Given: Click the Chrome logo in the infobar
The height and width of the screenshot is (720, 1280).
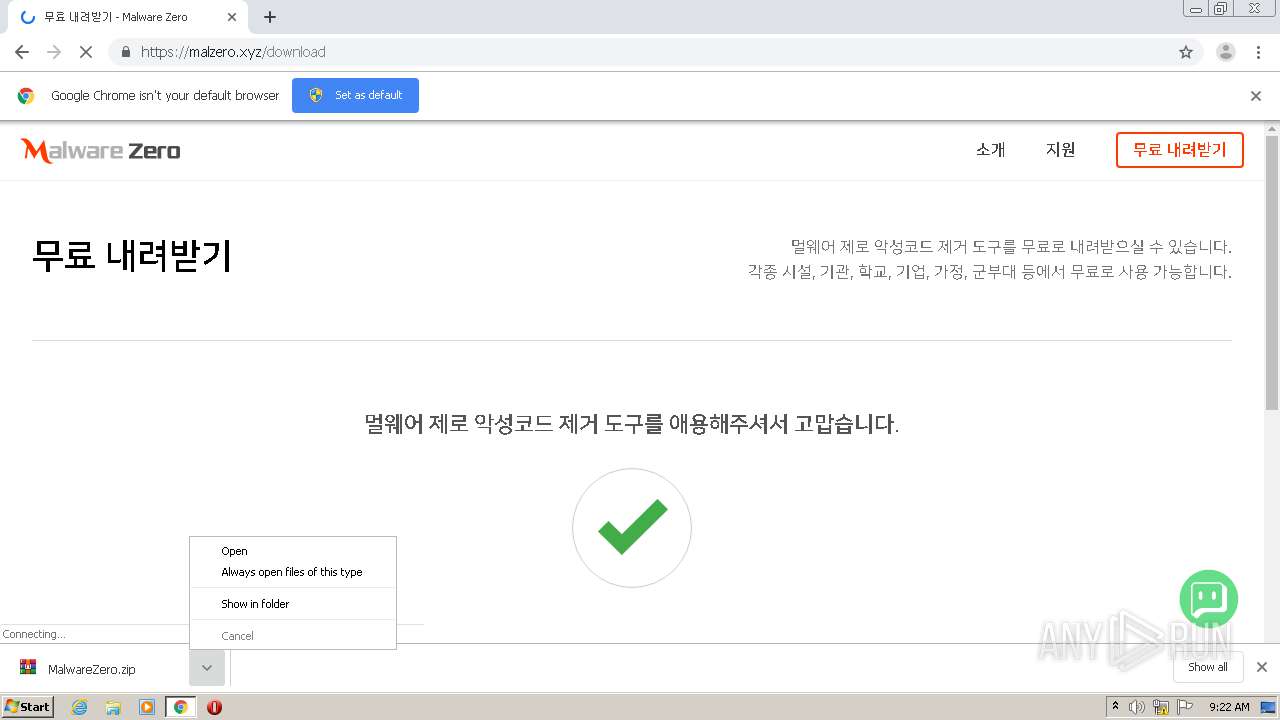Looking at the screenshot, I should 26,96.
